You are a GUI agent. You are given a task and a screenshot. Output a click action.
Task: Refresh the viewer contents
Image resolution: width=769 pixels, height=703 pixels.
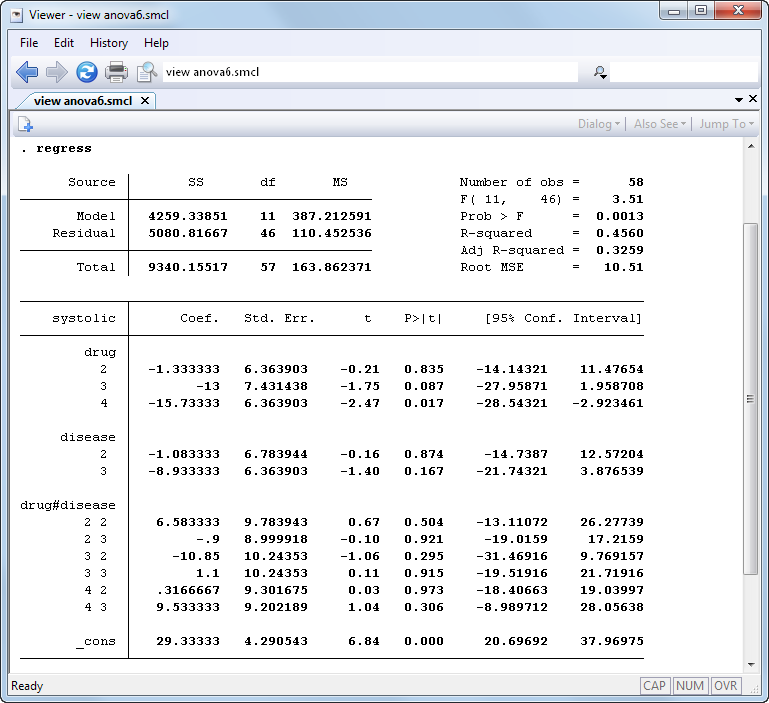(x=87, y=72)
